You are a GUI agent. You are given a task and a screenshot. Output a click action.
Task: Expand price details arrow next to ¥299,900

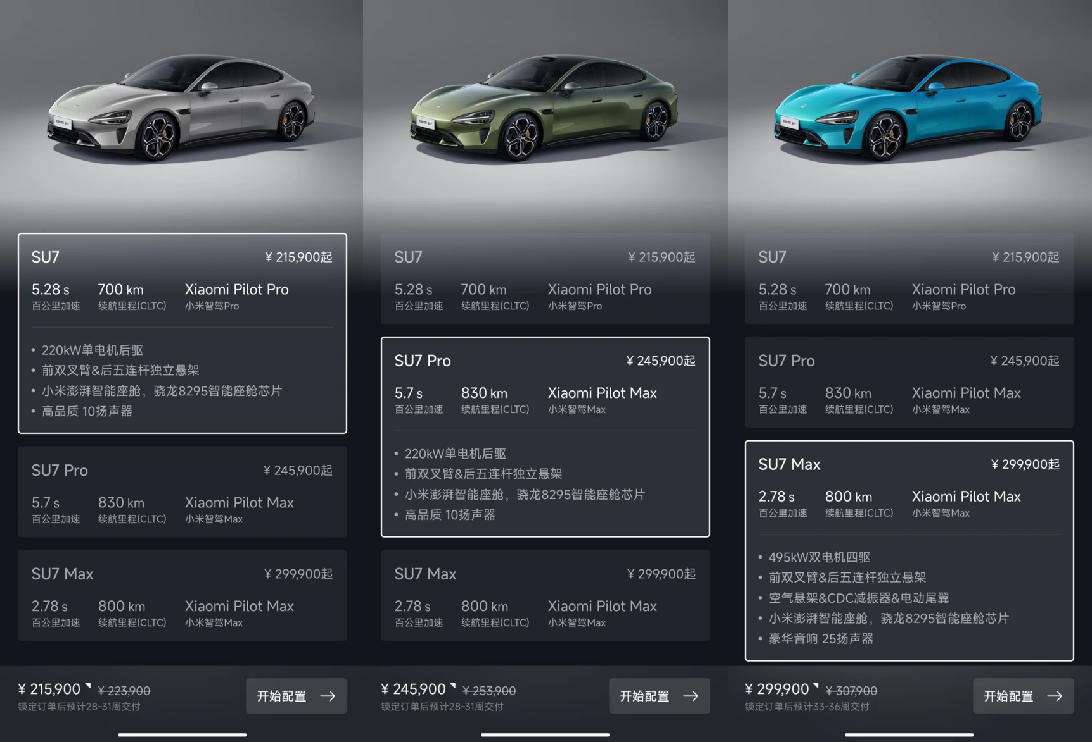point(816,686)
